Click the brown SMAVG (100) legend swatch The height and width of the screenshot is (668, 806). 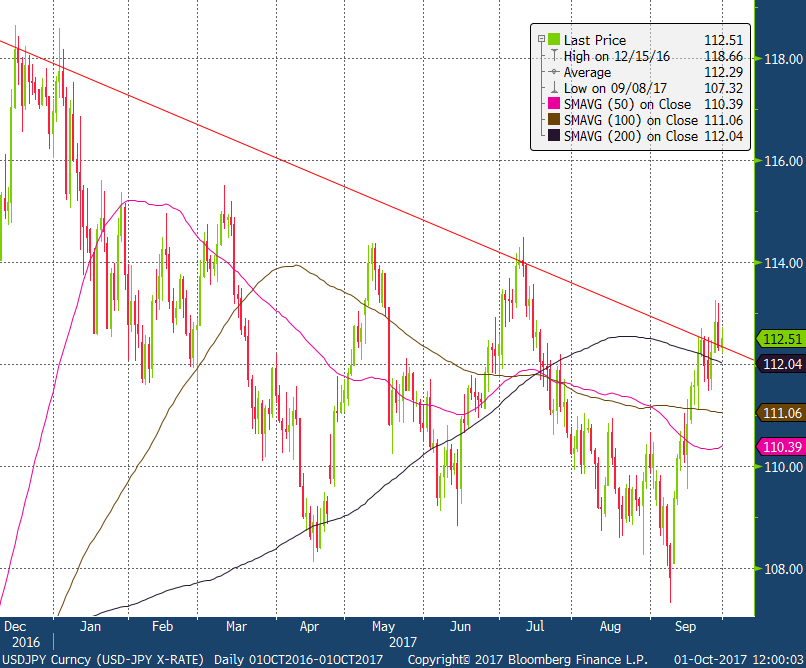[x=554, y=120]
